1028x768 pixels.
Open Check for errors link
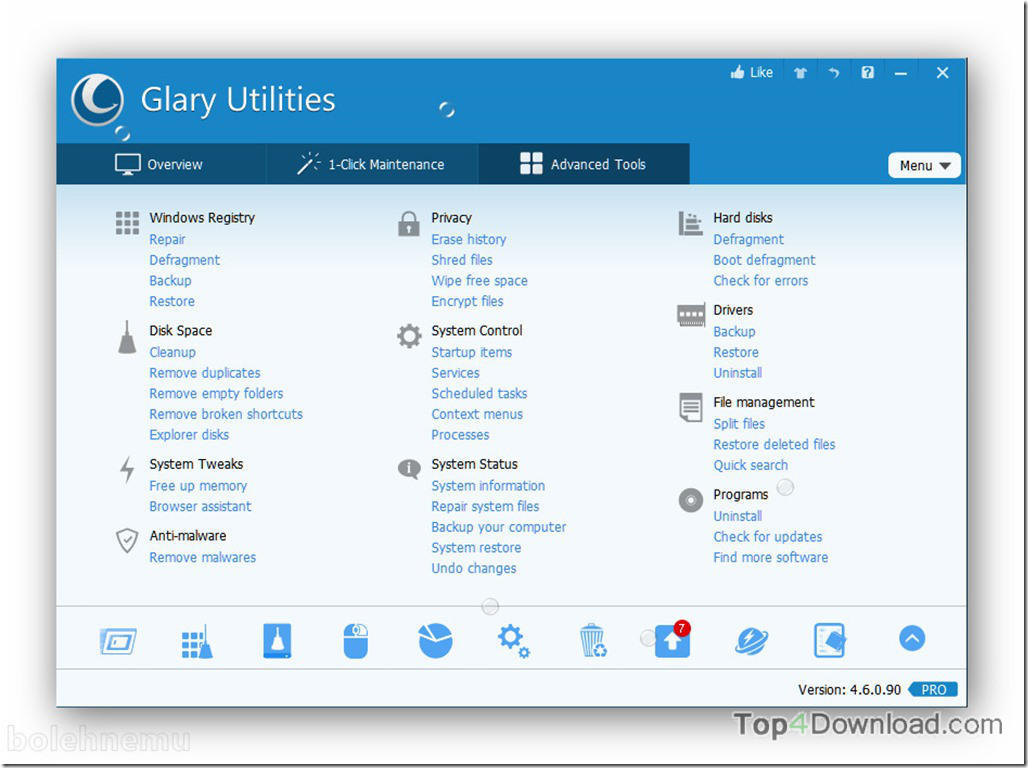coord(761,281)
